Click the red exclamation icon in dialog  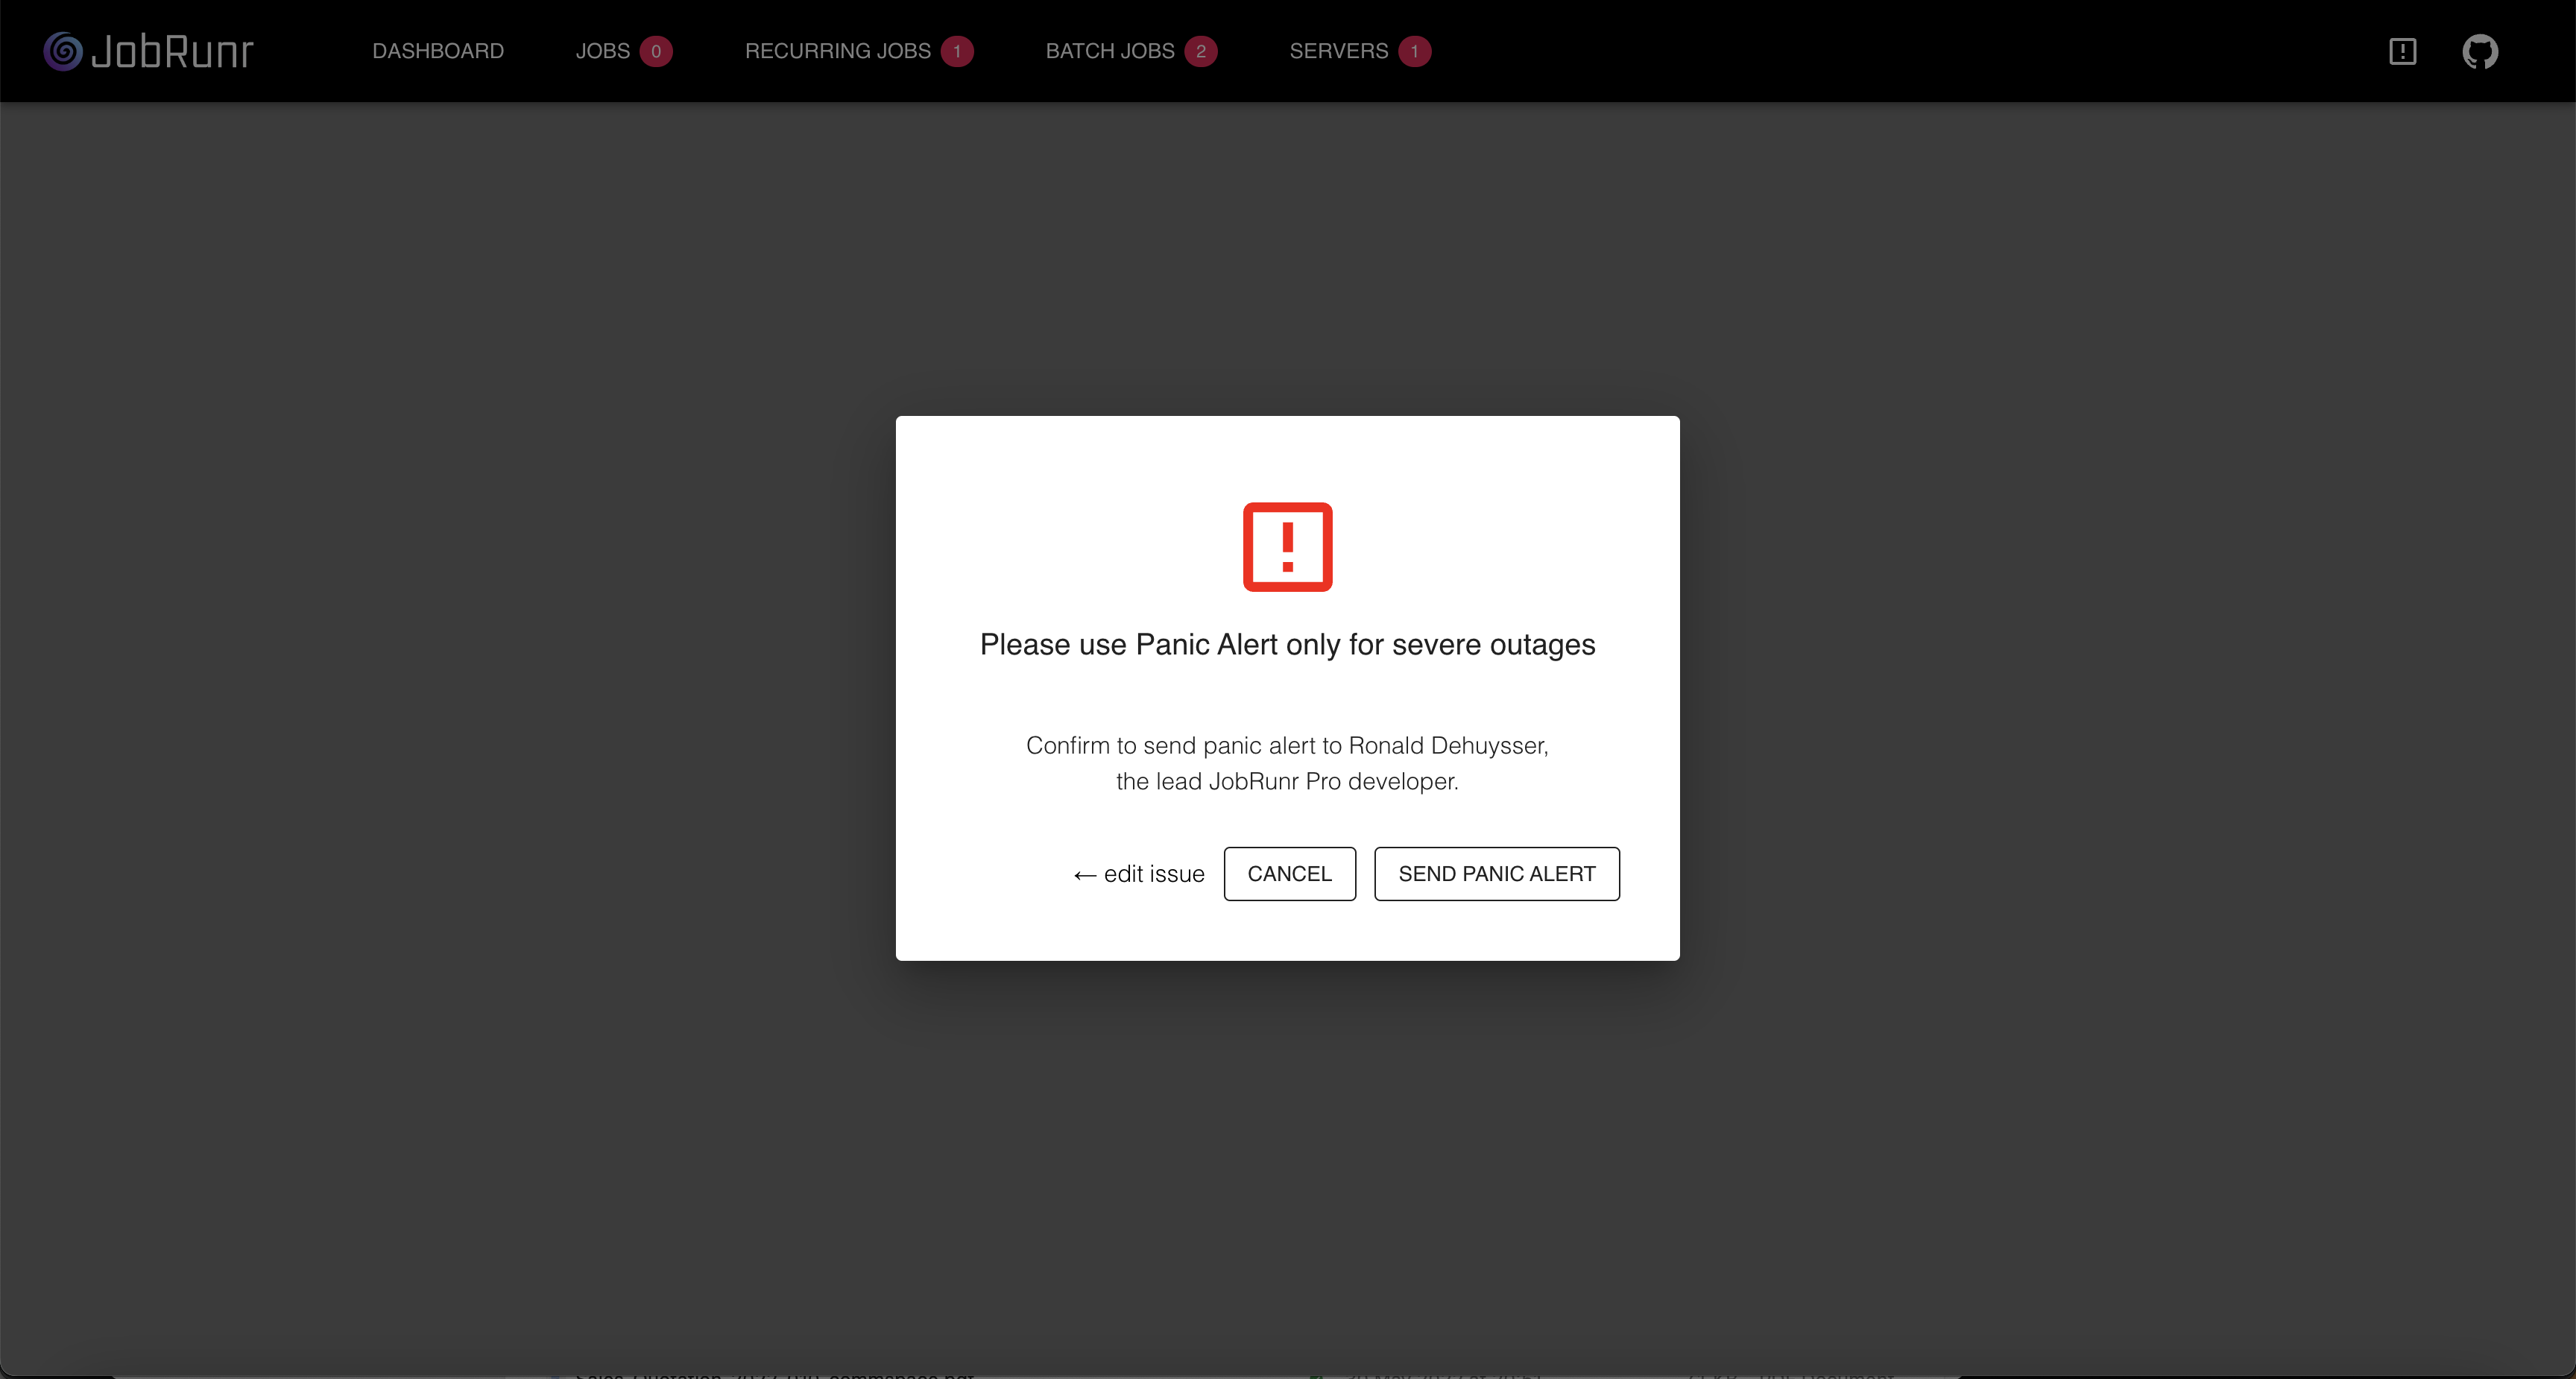click(1287, 547)
